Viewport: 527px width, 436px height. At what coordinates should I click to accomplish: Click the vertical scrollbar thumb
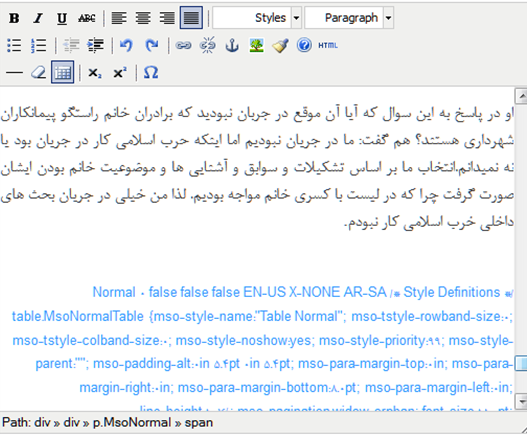[521, 364]
